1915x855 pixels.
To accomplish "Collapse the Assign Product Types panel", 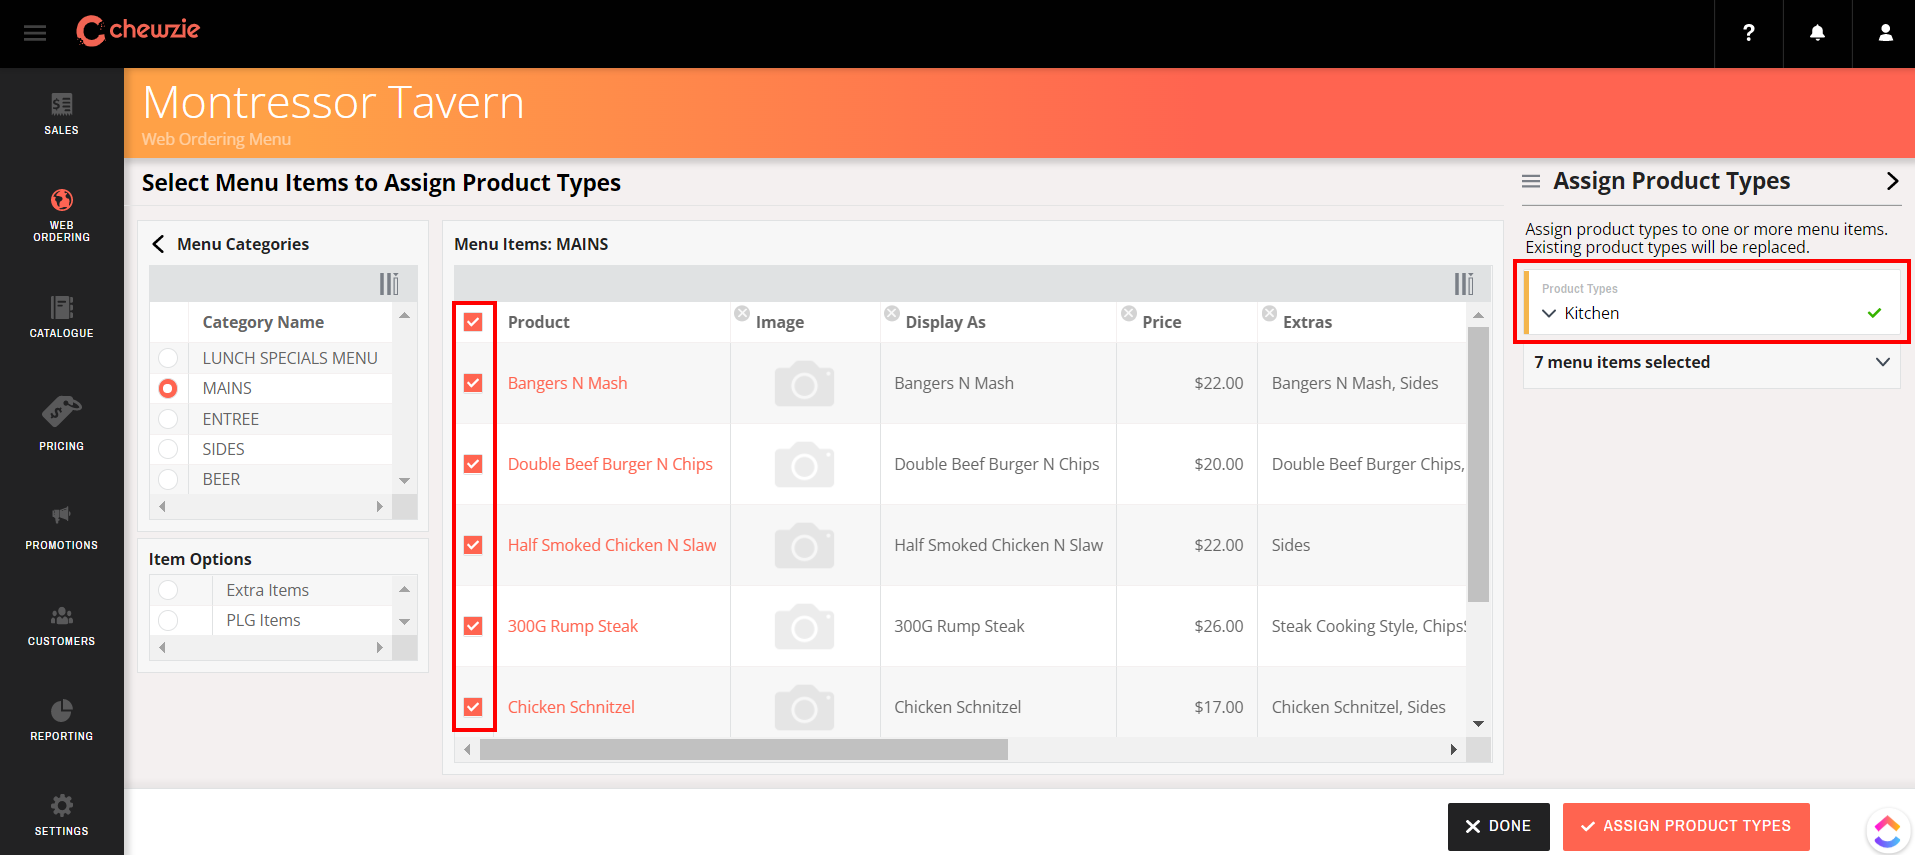I will point(1892,181).
